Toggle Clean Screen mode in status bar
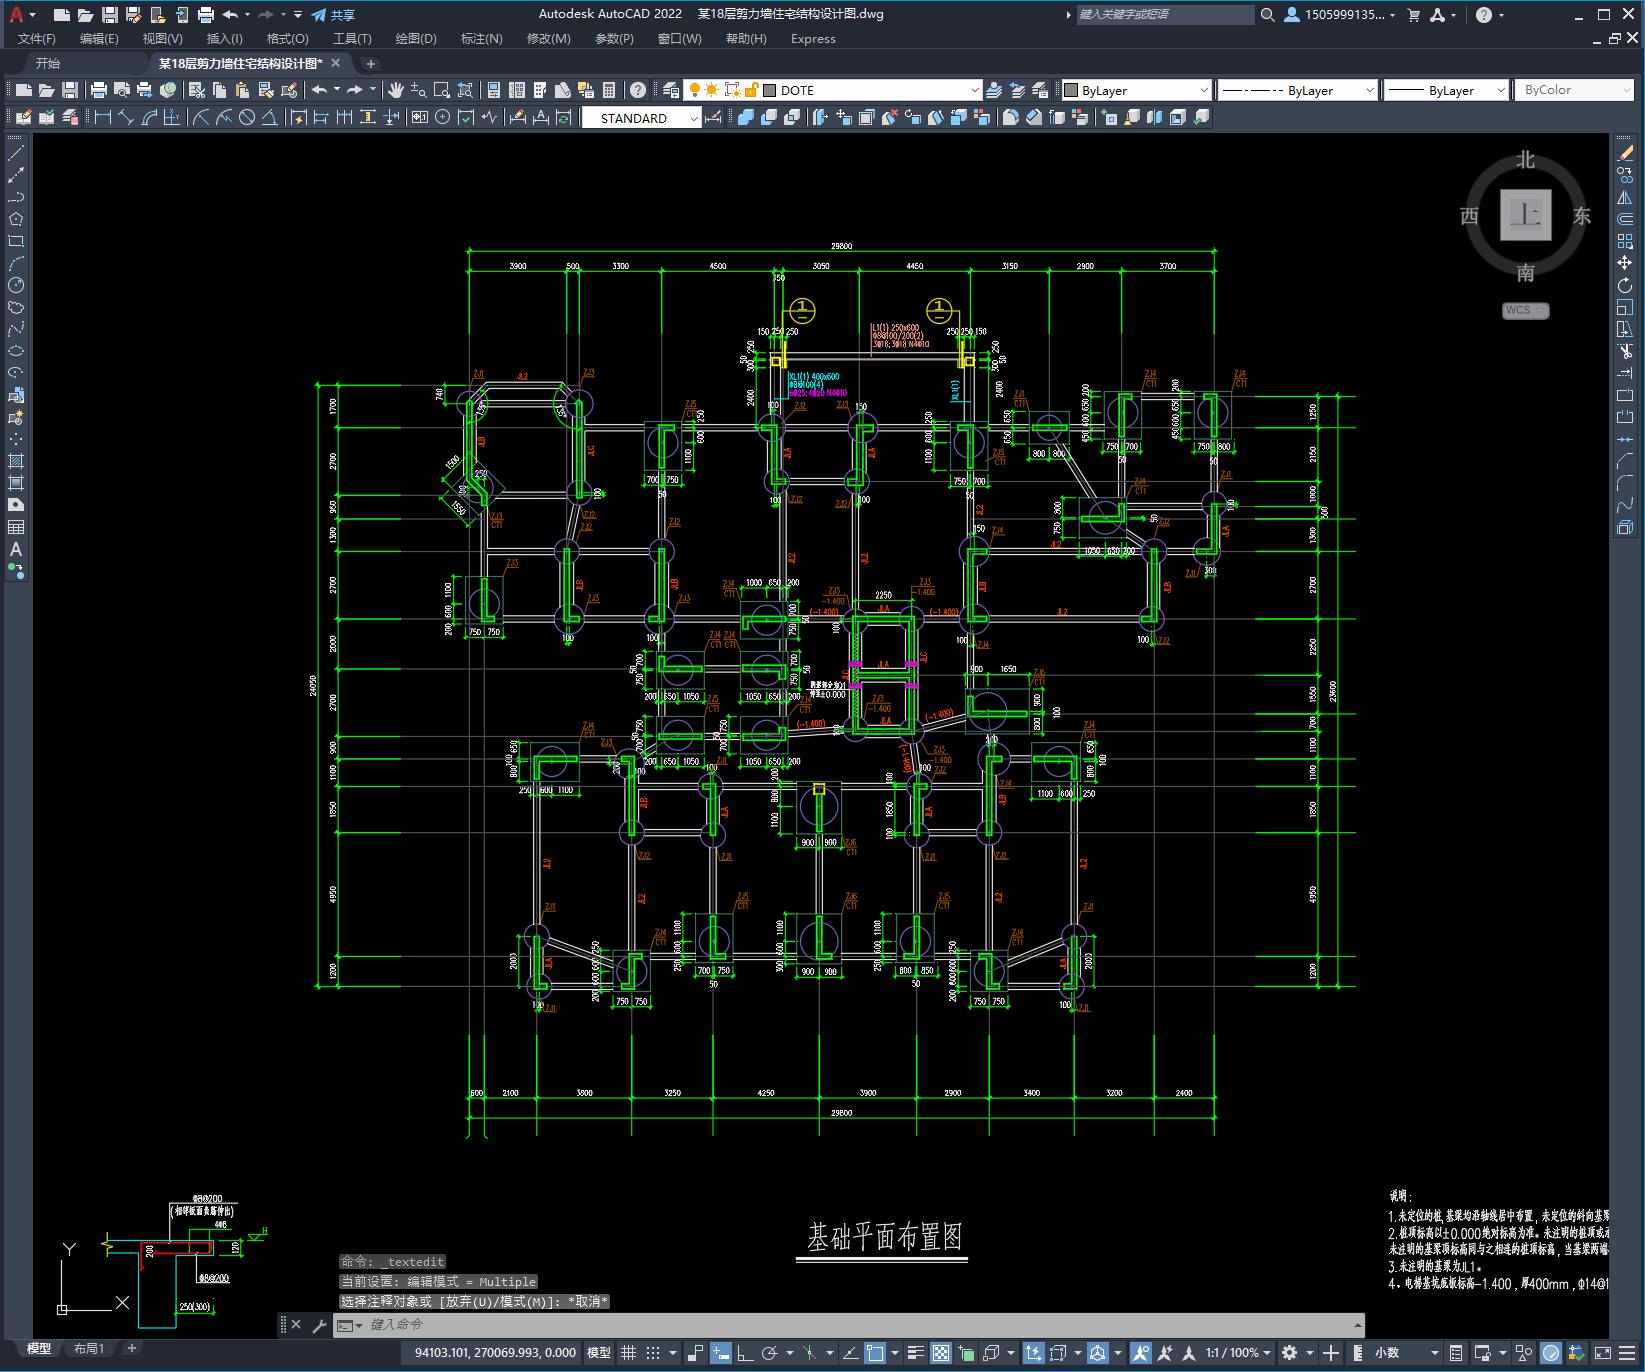Screen dimensions: 1645x1372 point(1602,1353)
